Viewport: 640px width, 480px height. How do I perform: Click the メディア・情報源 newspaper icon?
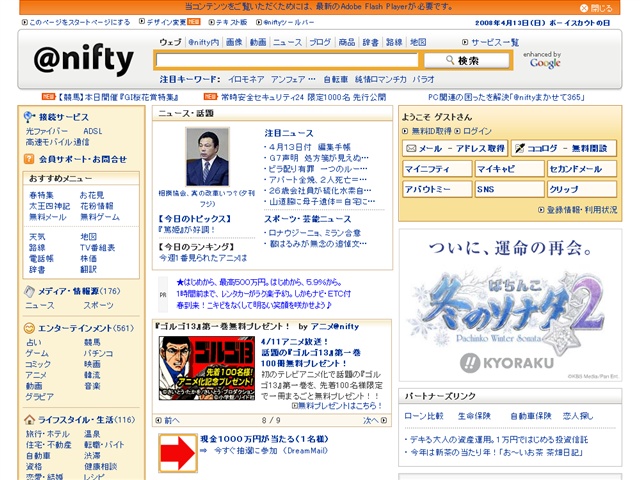(29, 291)
